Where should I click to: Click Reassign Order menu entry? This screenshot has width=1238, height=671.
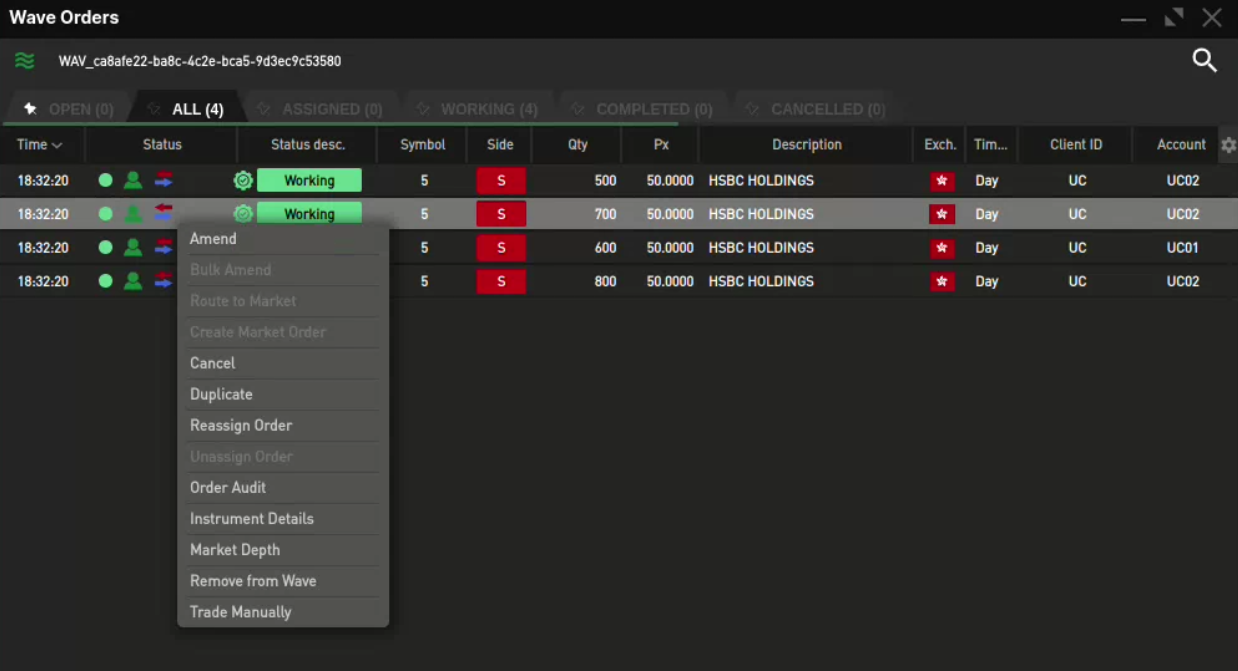tap(241, 425)
